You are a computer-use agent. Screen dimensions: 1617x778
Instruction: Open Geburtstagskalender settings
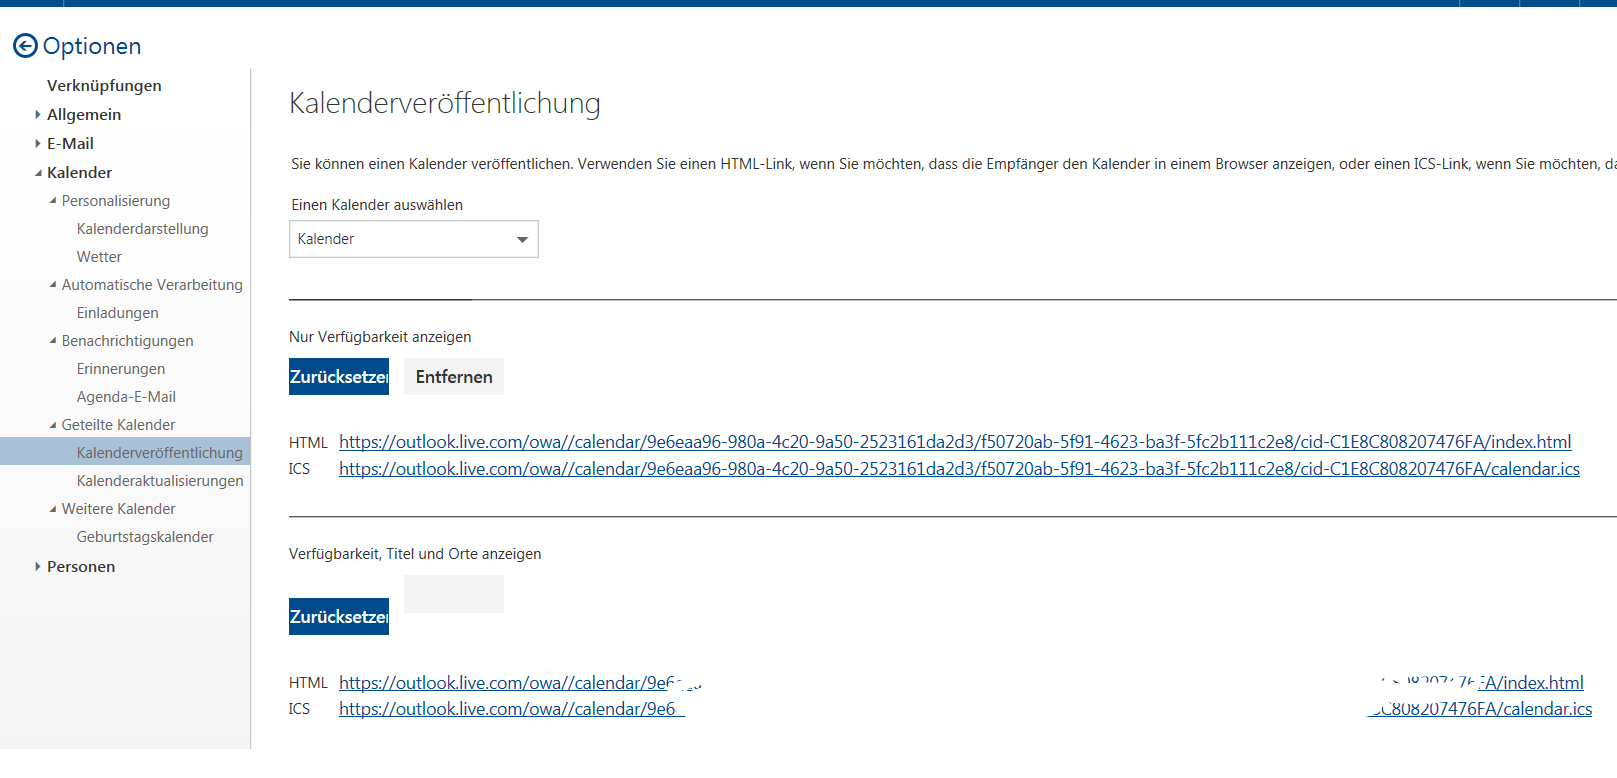(x=145, y=537)
